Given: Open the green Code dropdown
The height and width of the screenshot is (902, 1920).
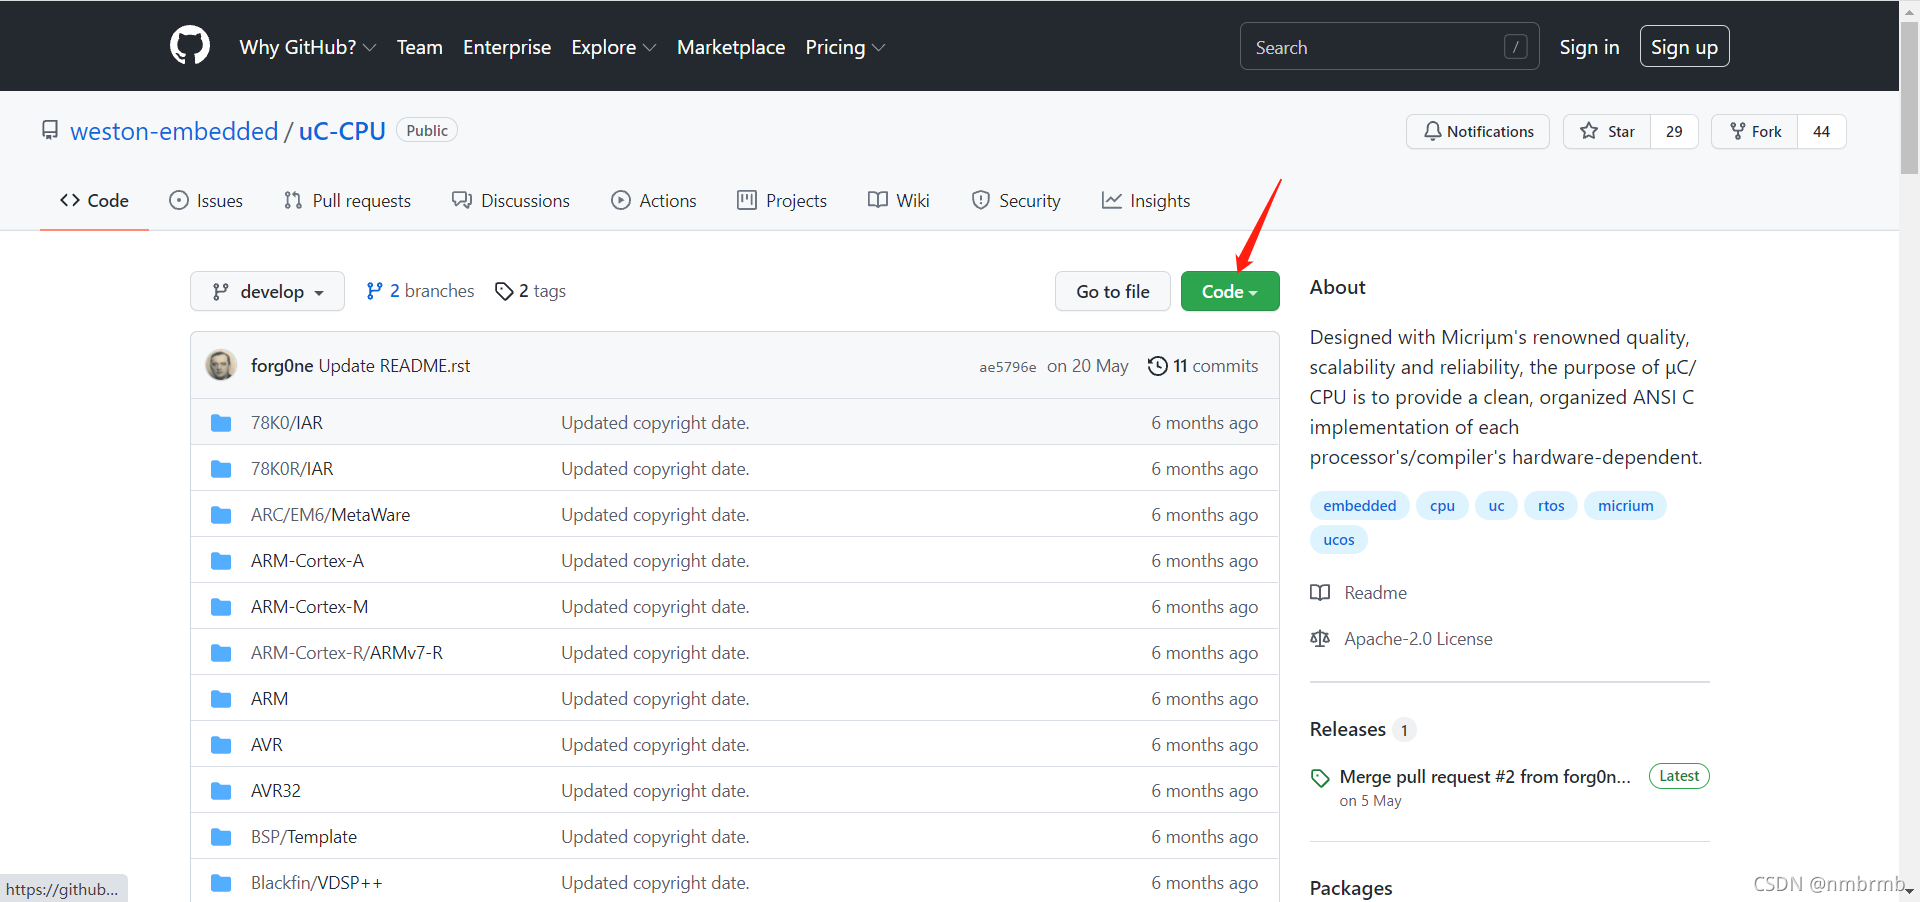Looking at the screenshot, I should [1230, 291].
